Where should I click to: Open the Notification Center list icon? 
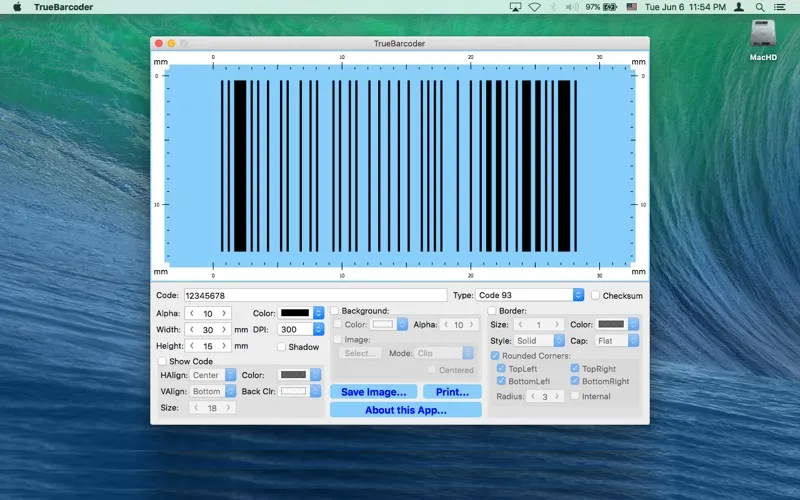[x=780, y=7]
